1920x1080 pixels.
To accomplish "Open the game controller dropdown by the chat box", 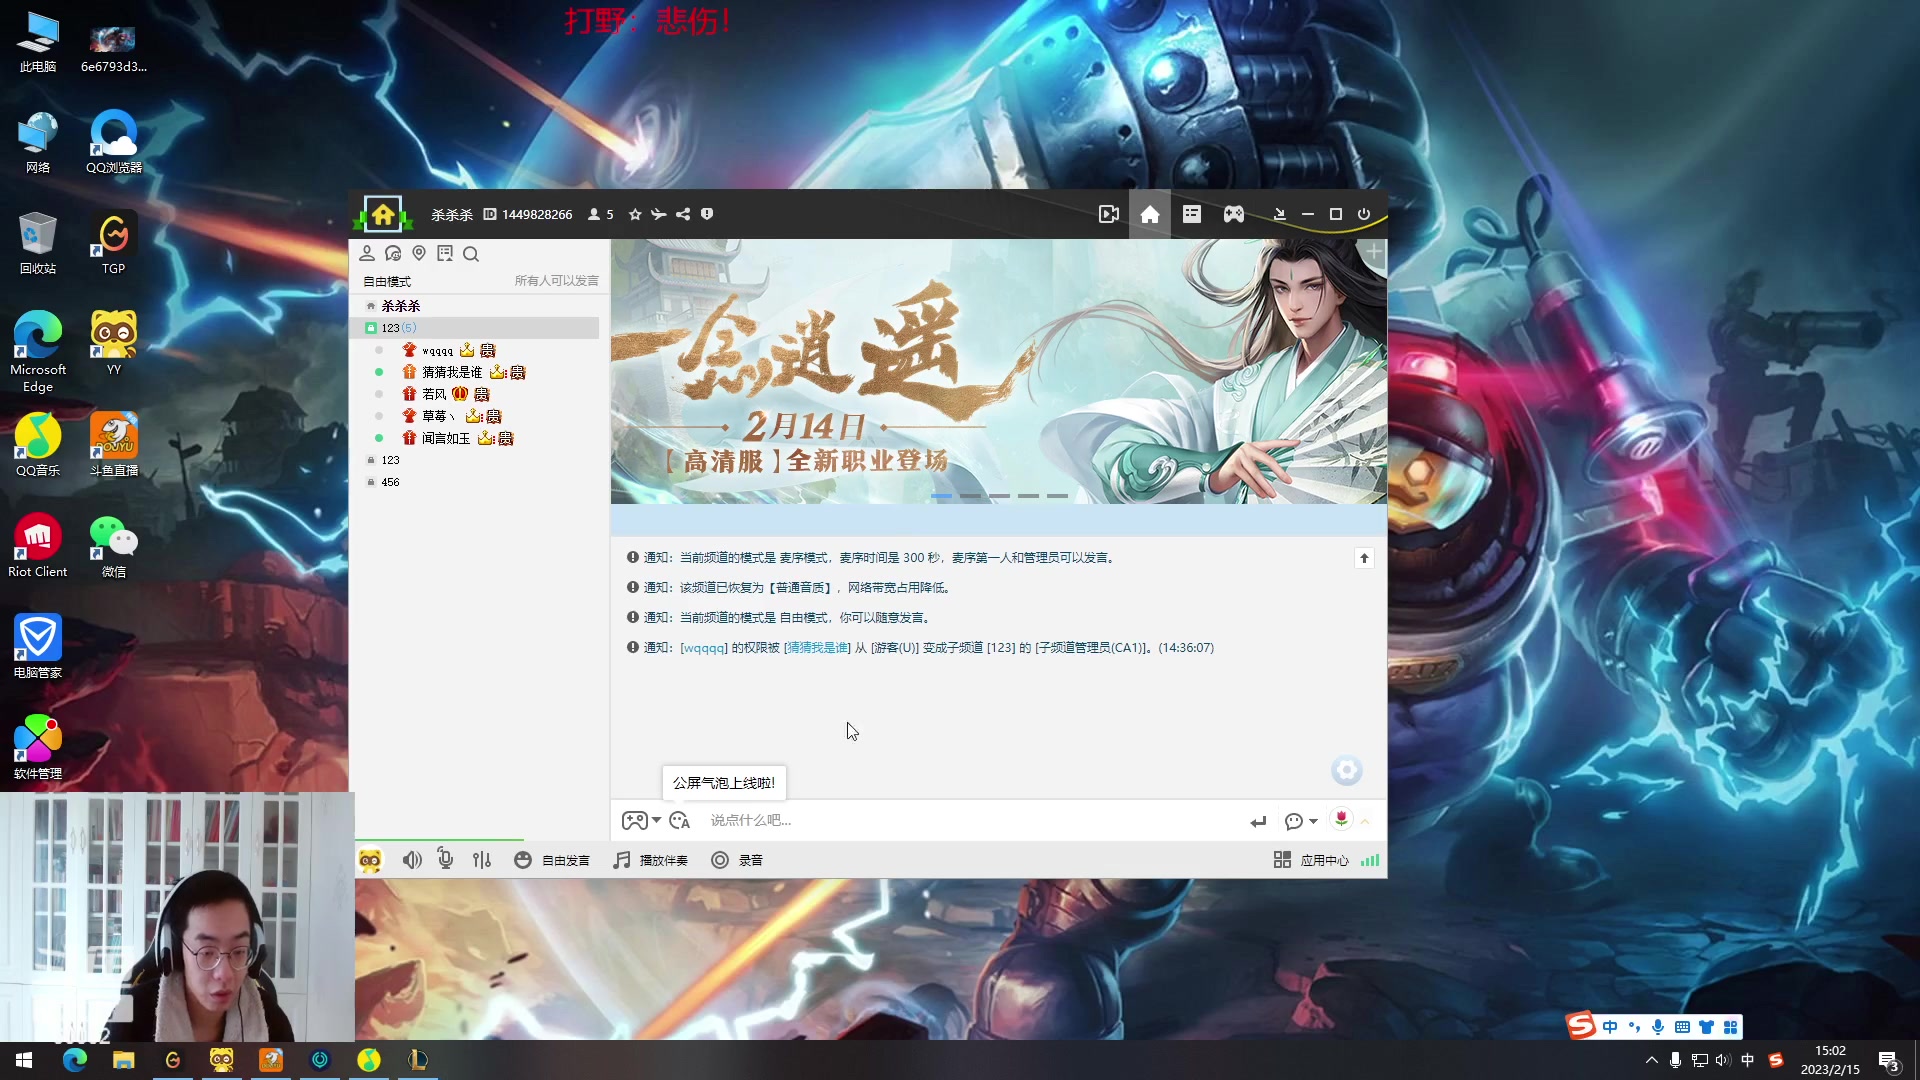I will click(x=641, y=820).
